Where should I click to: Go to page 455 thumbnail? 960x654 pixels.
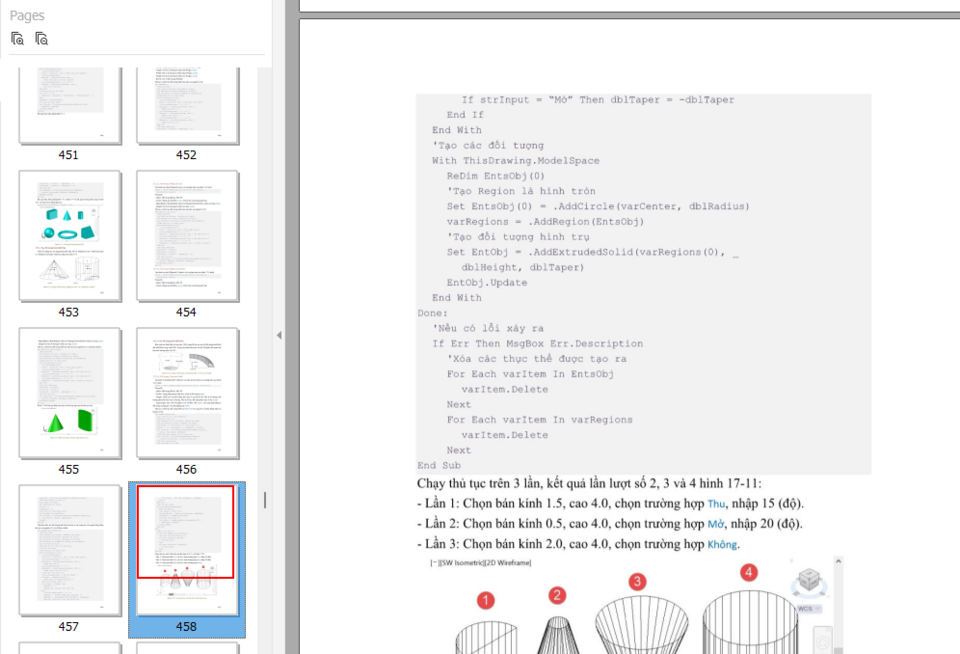(x=68, y=392)
